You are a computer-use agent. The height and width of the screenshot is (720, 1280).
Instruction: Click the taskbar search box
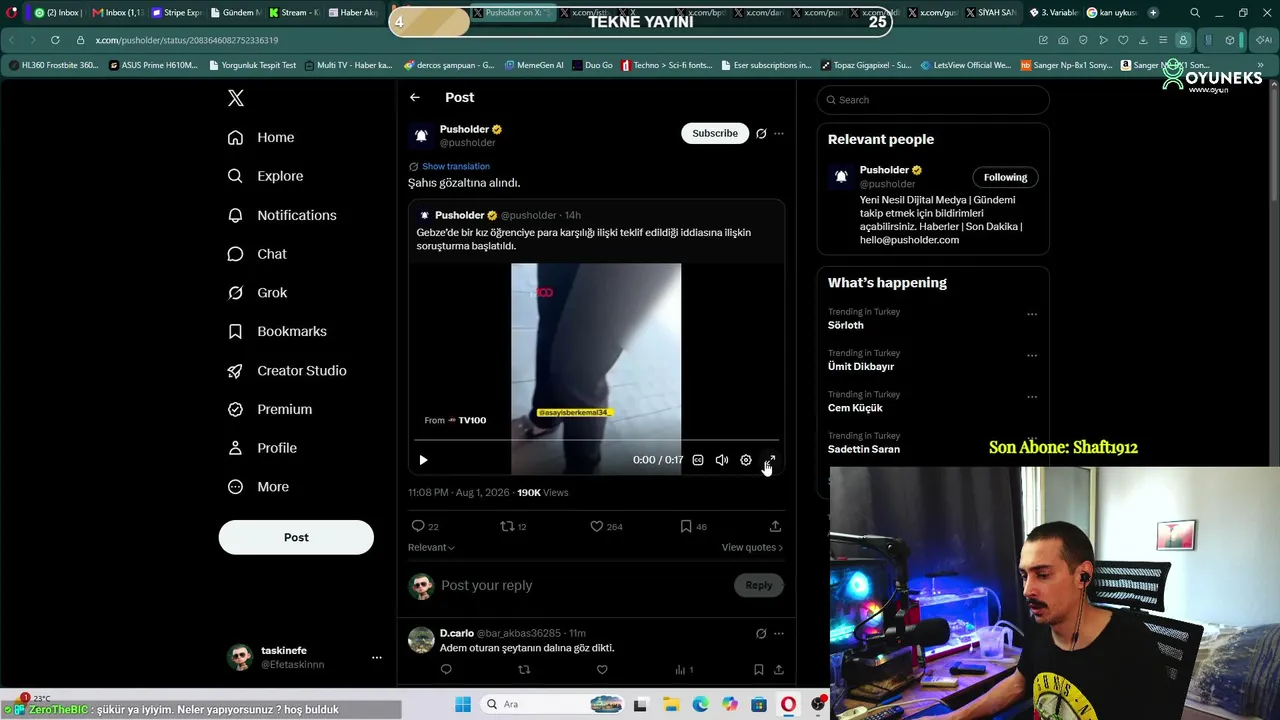(553, 704)
